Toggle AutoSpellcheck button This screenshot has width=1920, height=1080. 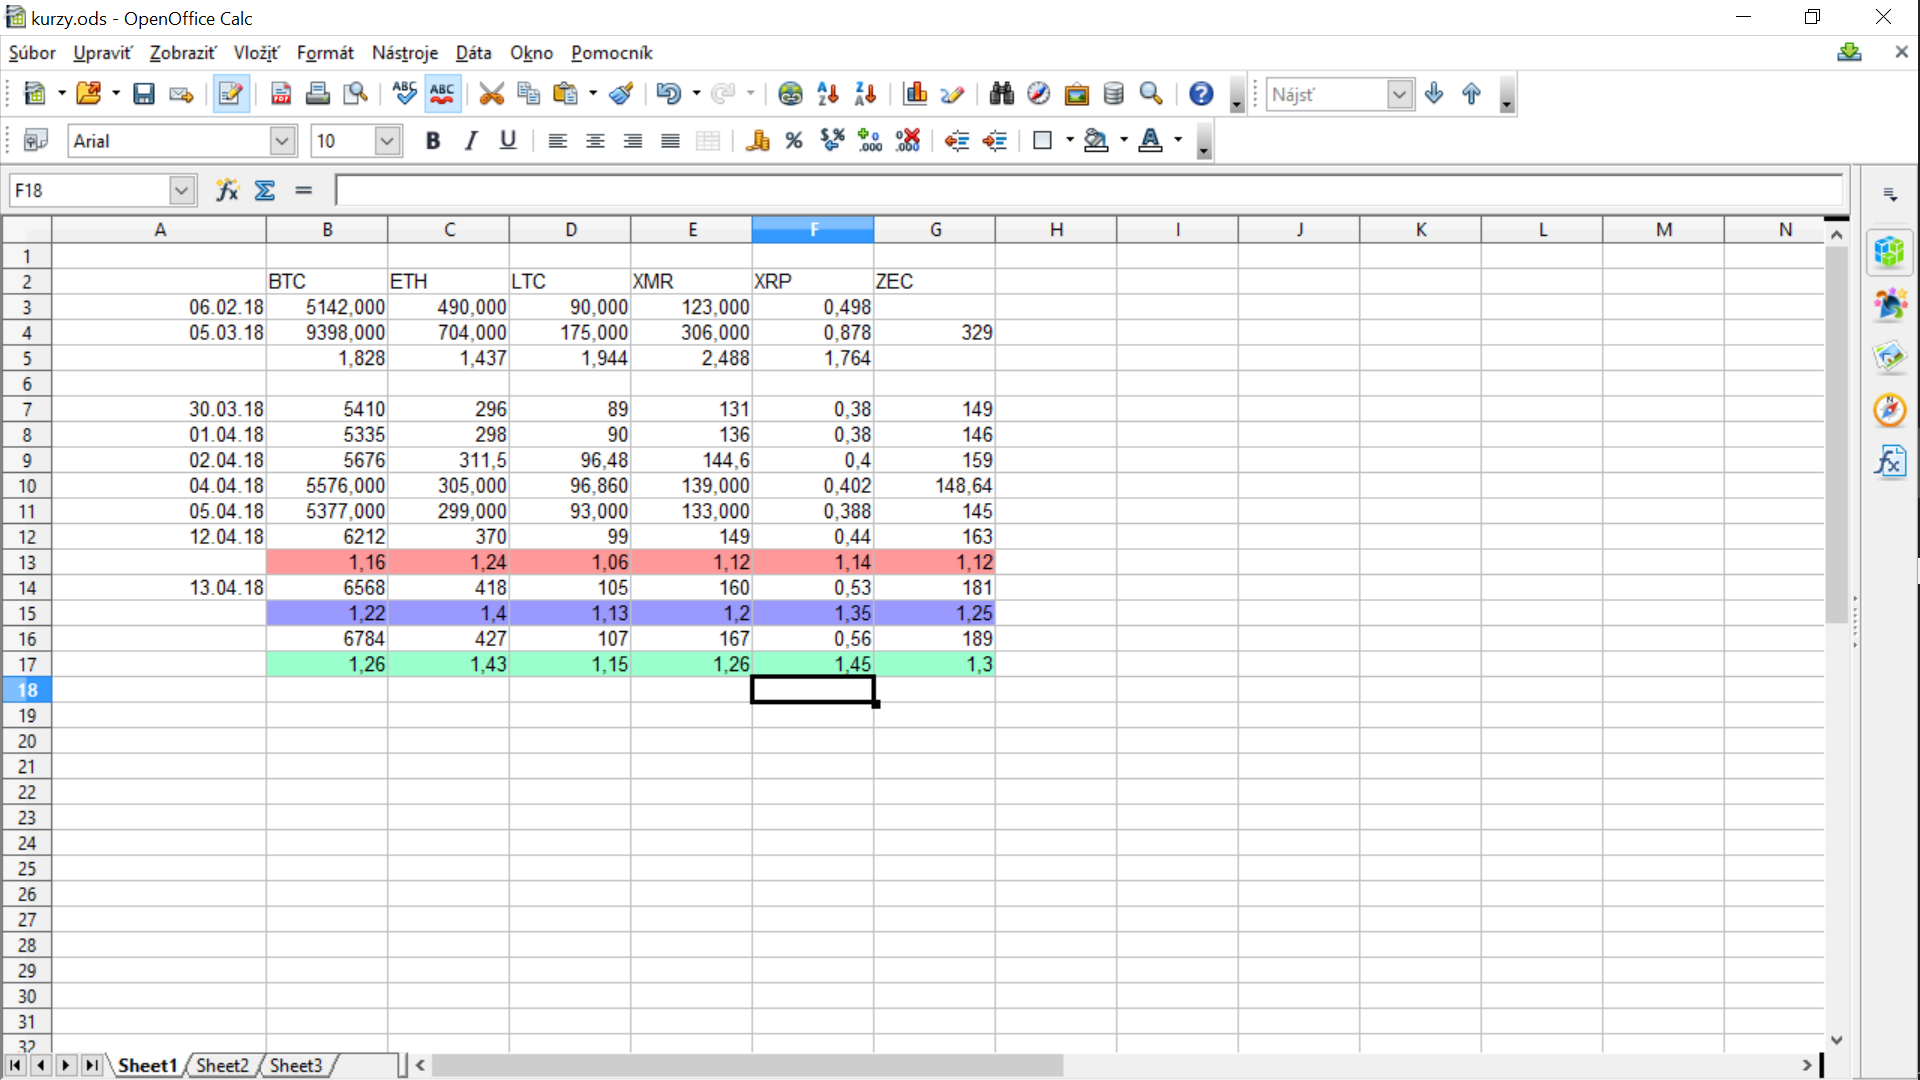coord(442,94)
